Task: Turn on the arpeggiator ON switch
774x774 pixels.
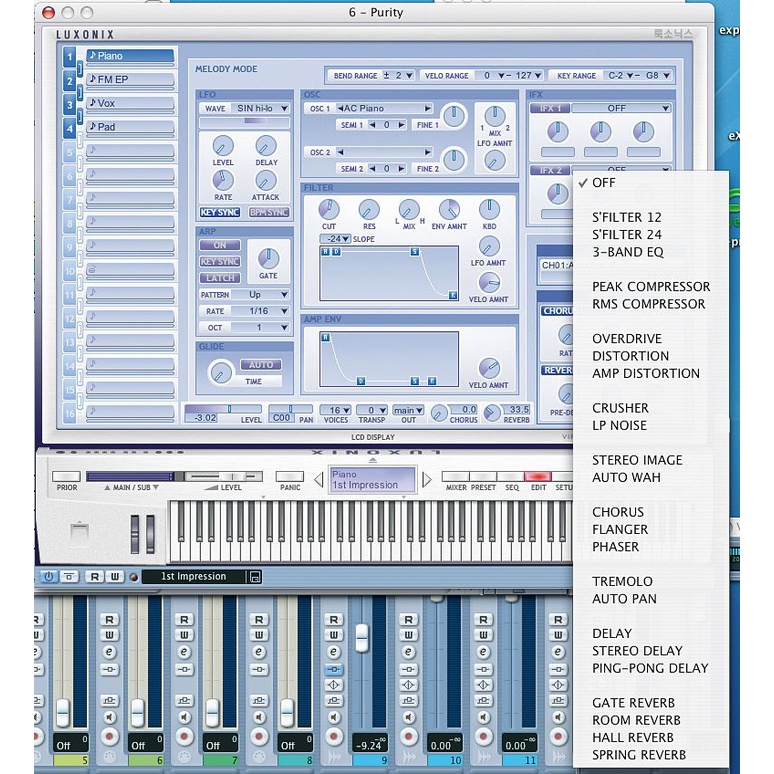Action: coord(219,245)
